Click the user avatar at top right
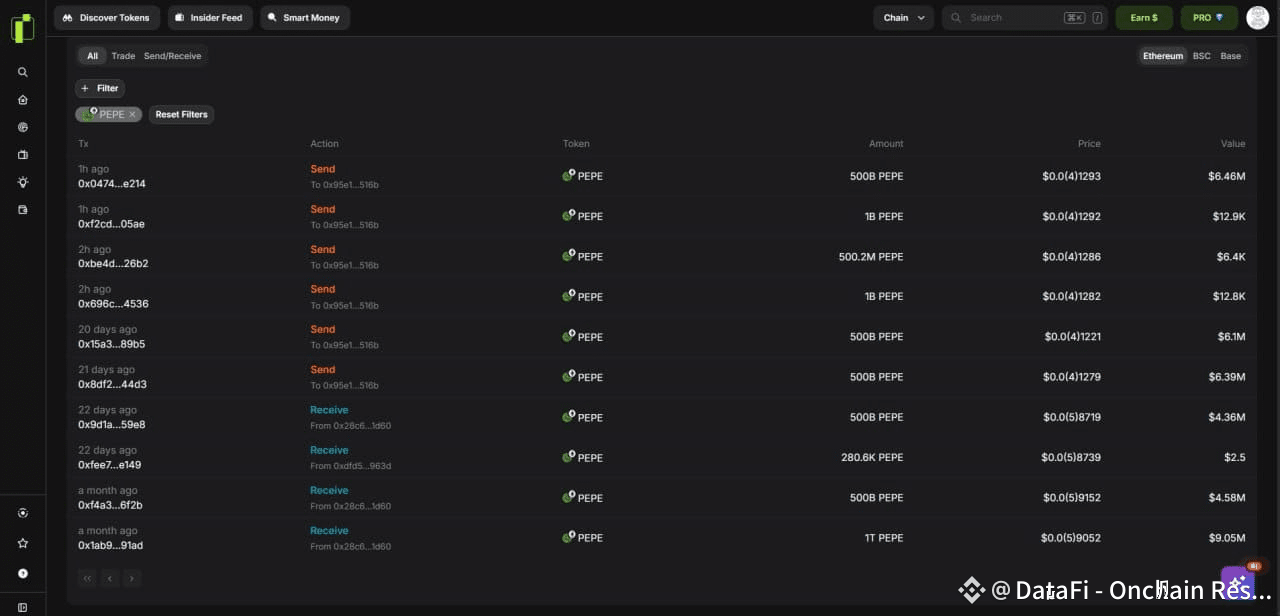 (x=1257, y=17)
